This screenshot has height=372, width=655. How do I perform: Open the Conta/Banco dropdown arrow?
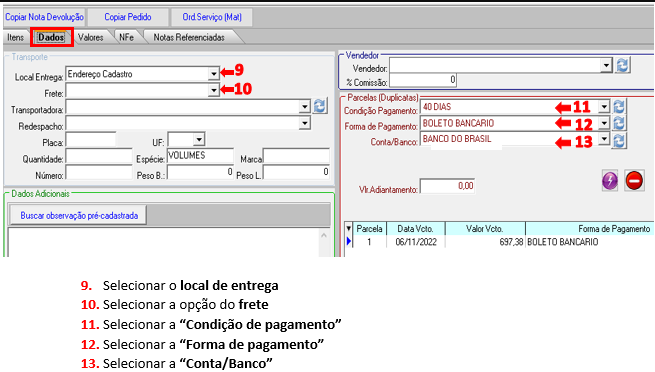(x=604, y=139)
